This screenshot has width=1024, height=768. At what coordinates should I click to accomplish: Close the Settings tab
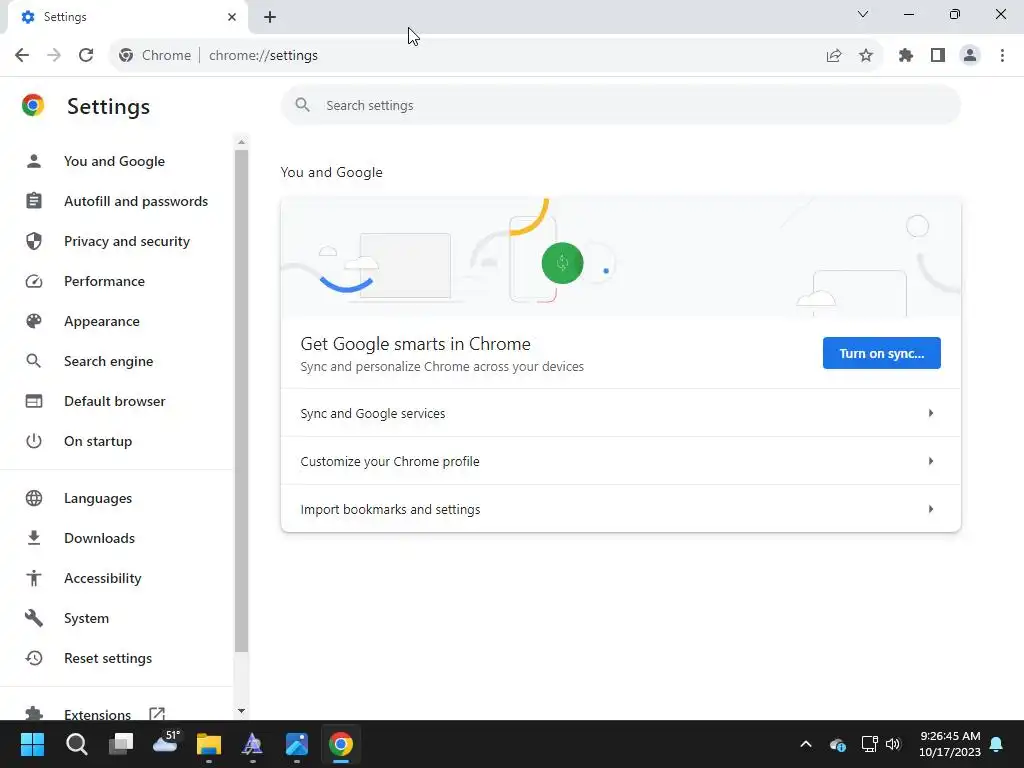click(x=232, y=17)
